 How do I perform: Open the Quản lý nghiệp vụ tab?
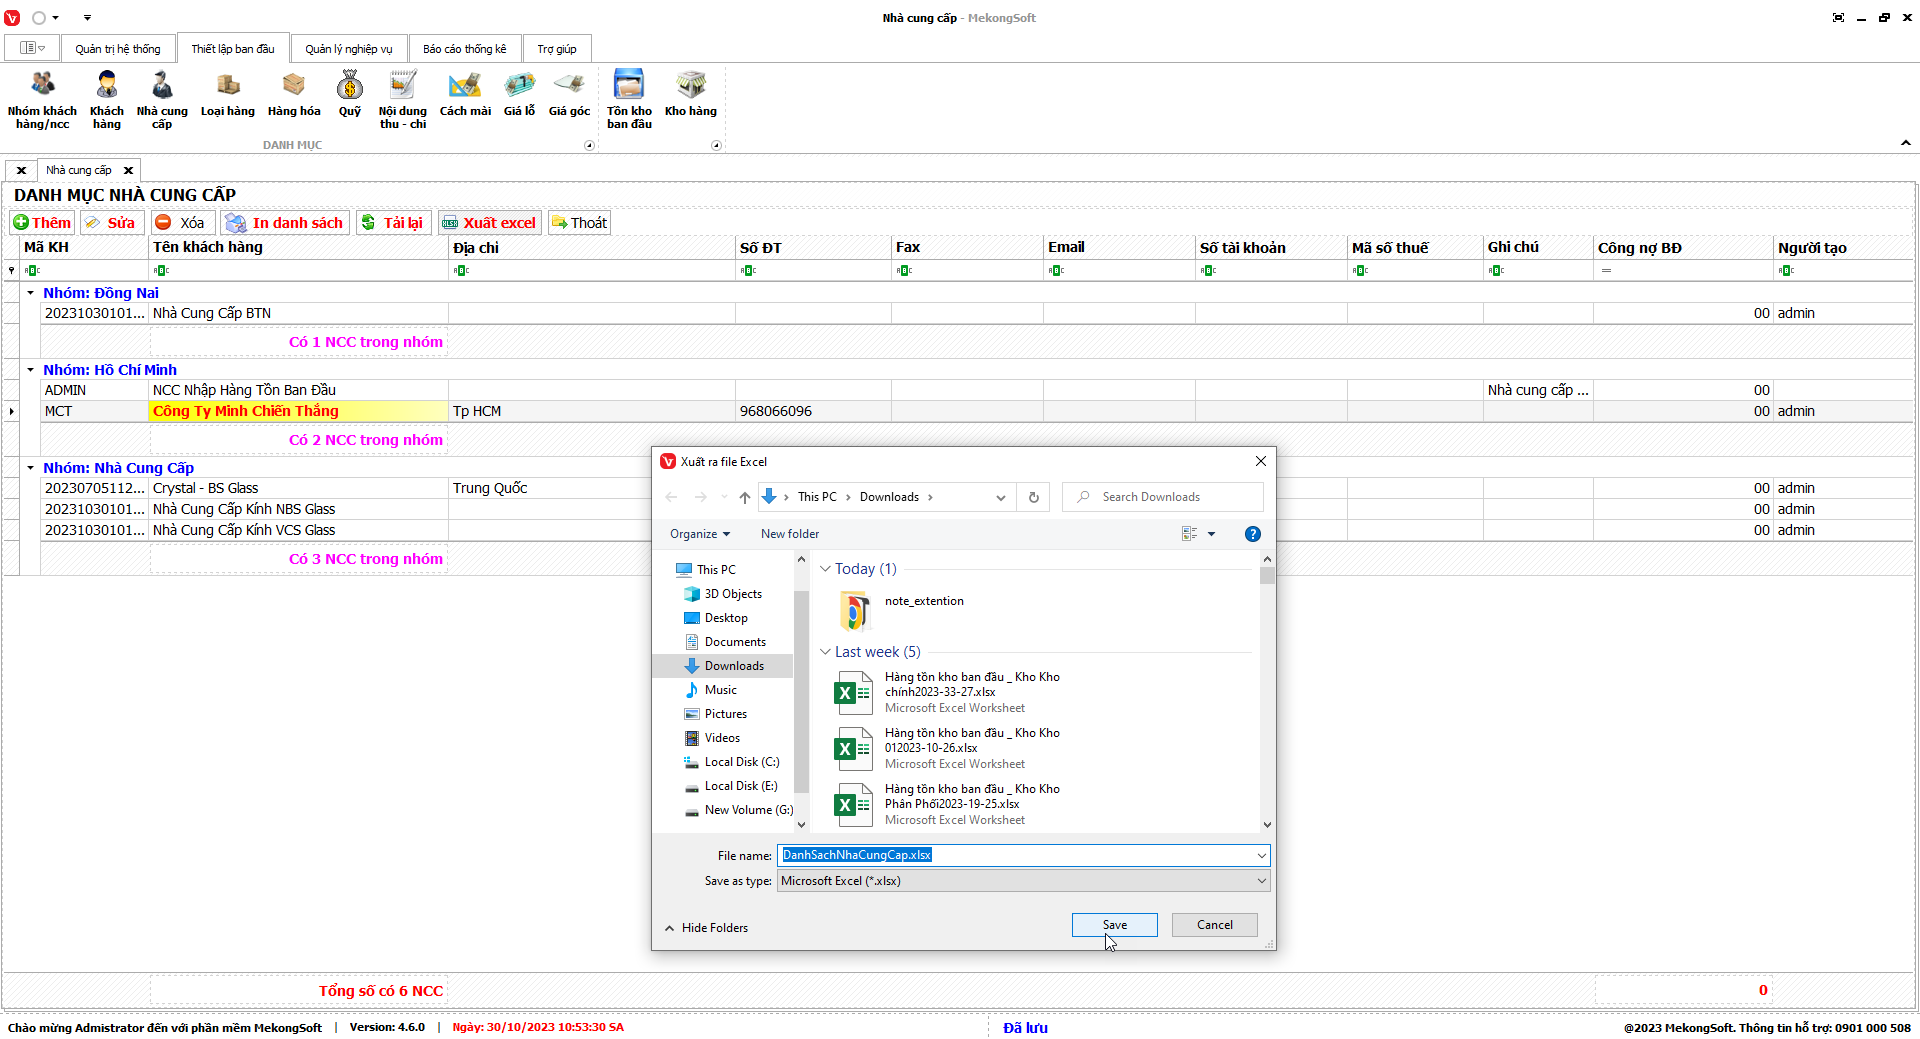(348, 49)
